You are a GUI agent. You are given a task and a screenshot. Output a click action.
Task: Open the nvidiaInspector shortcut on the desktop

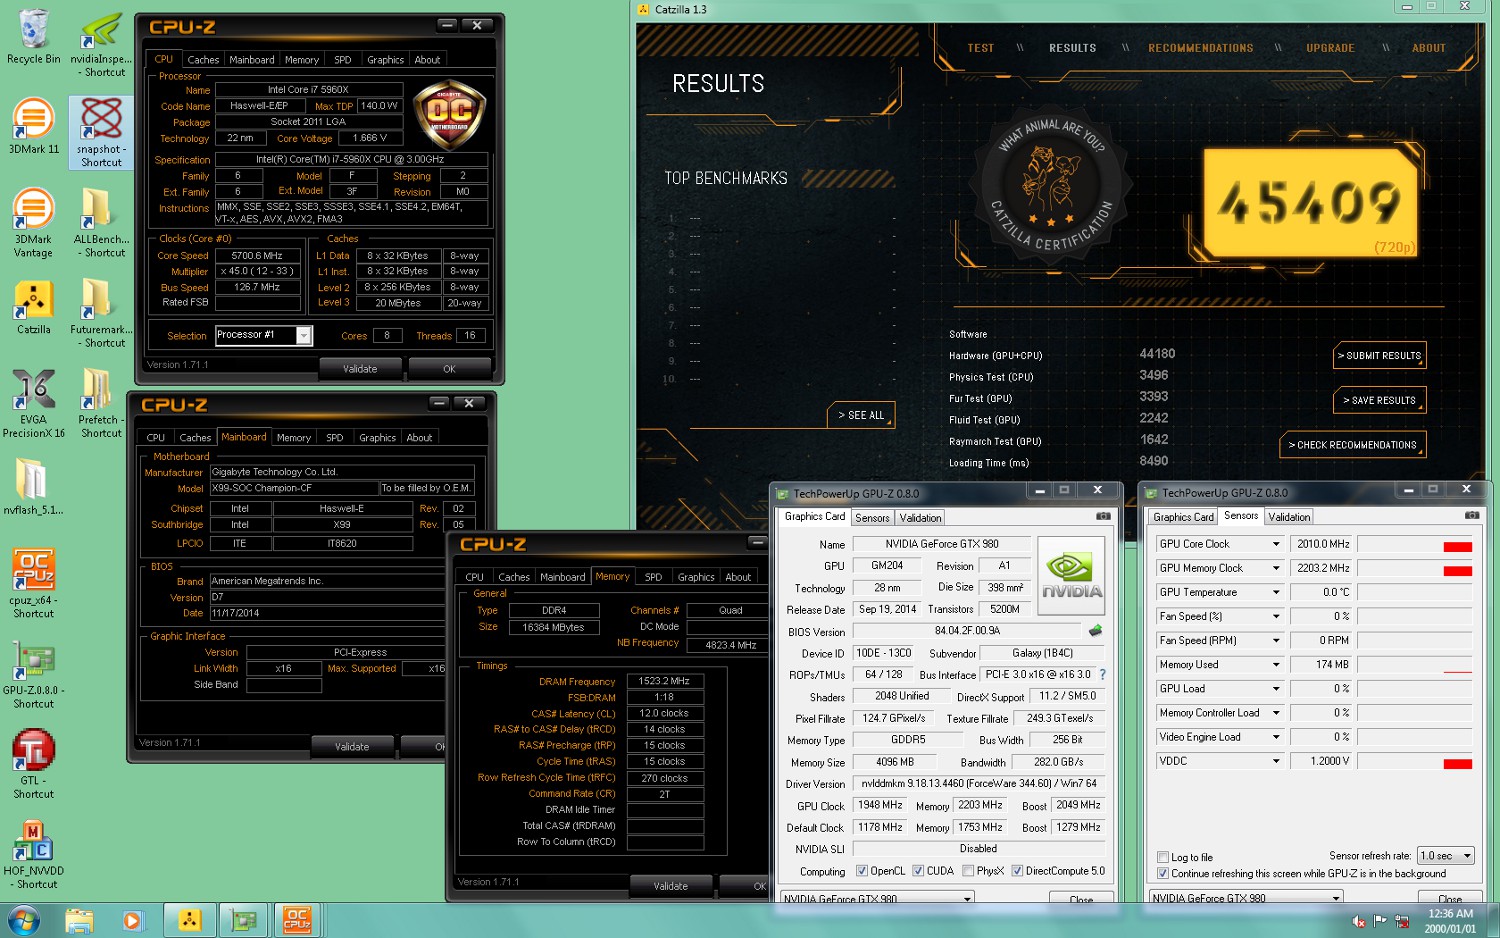(101, 44)
